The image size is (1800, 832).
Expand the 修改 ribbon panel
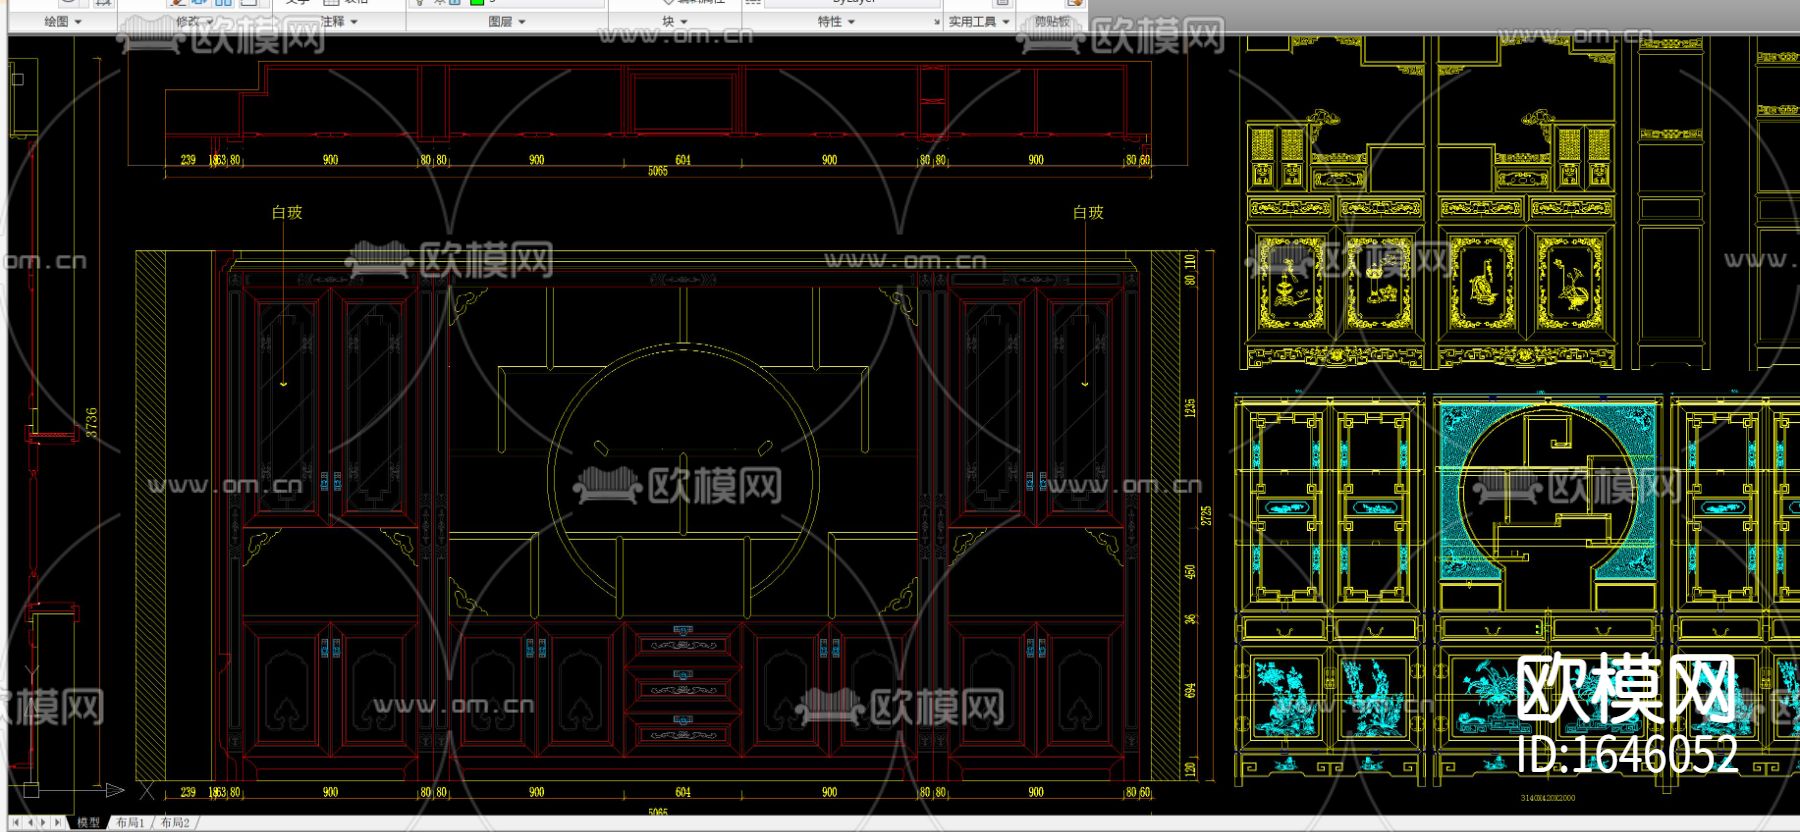(193, 21)
